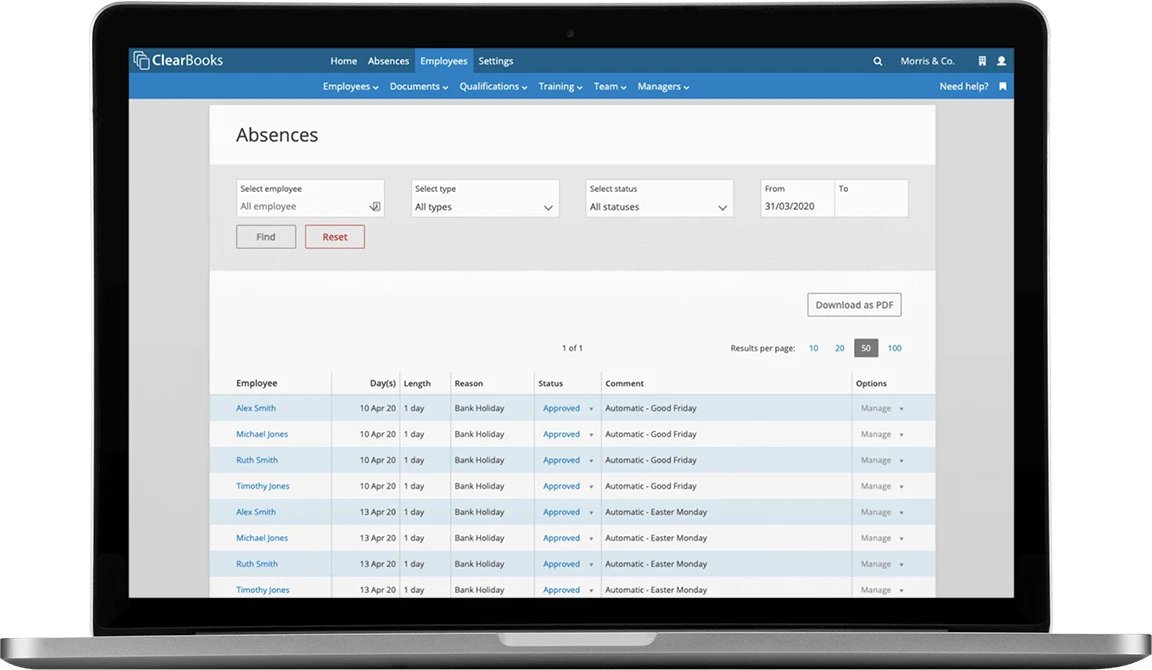Set results per page to 100
Viewport: 1152px width, 670px height.
click(x=894, y=348)
